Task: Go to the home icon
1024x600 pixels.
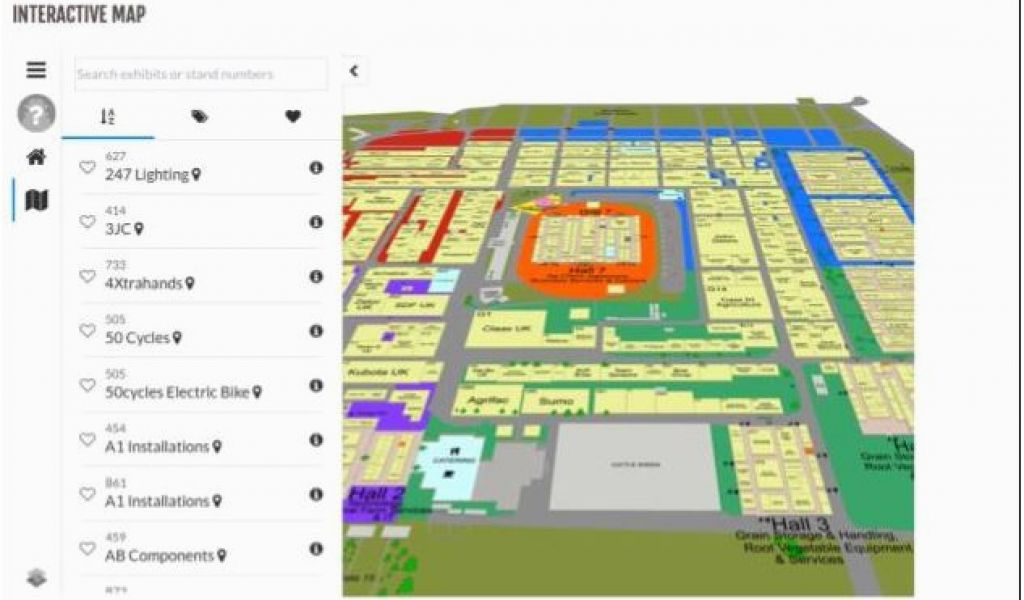Action: pos(36,157)
